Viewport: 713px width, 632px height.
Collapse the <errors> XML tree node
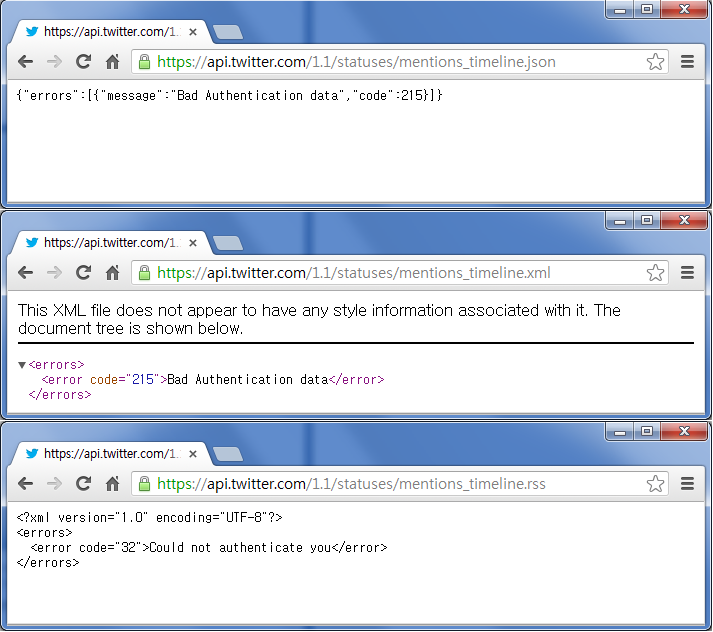(x=21, y=365)
